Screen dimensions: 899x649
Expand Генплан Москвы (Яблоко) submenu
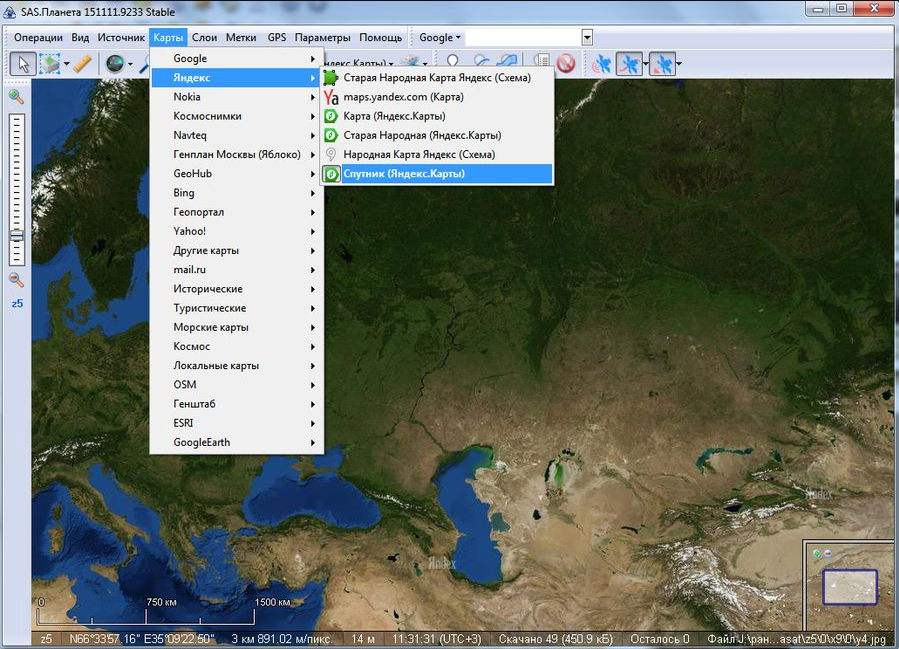click(237, 154)
